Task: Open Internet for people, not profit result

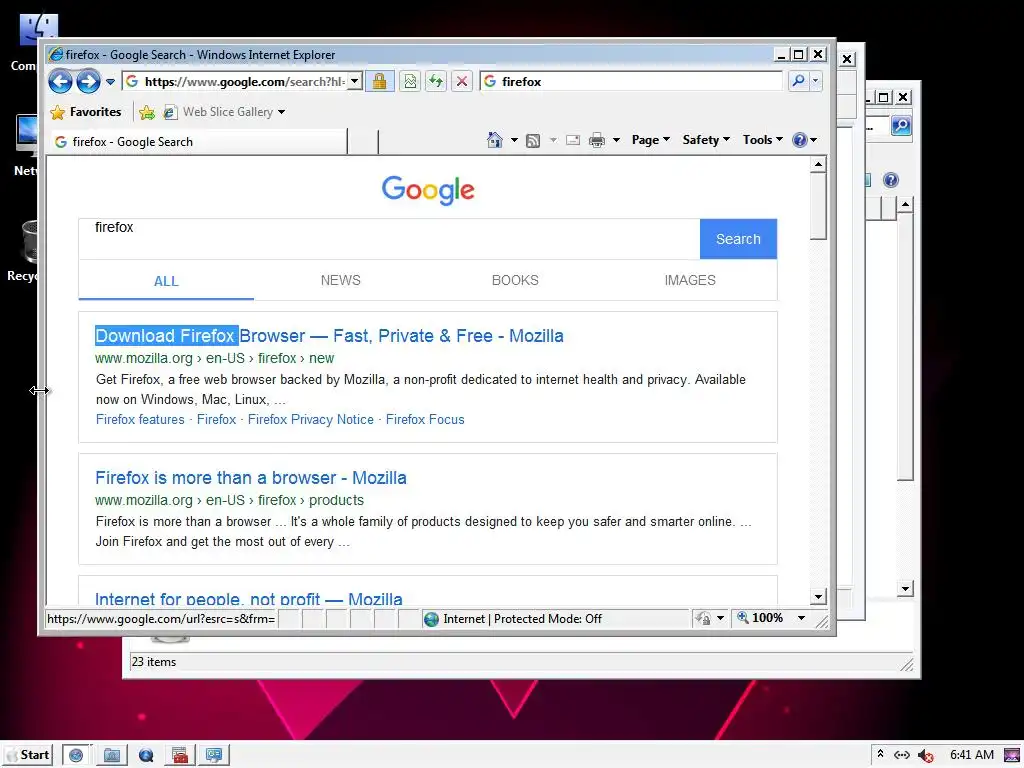Action: (249, 598)
